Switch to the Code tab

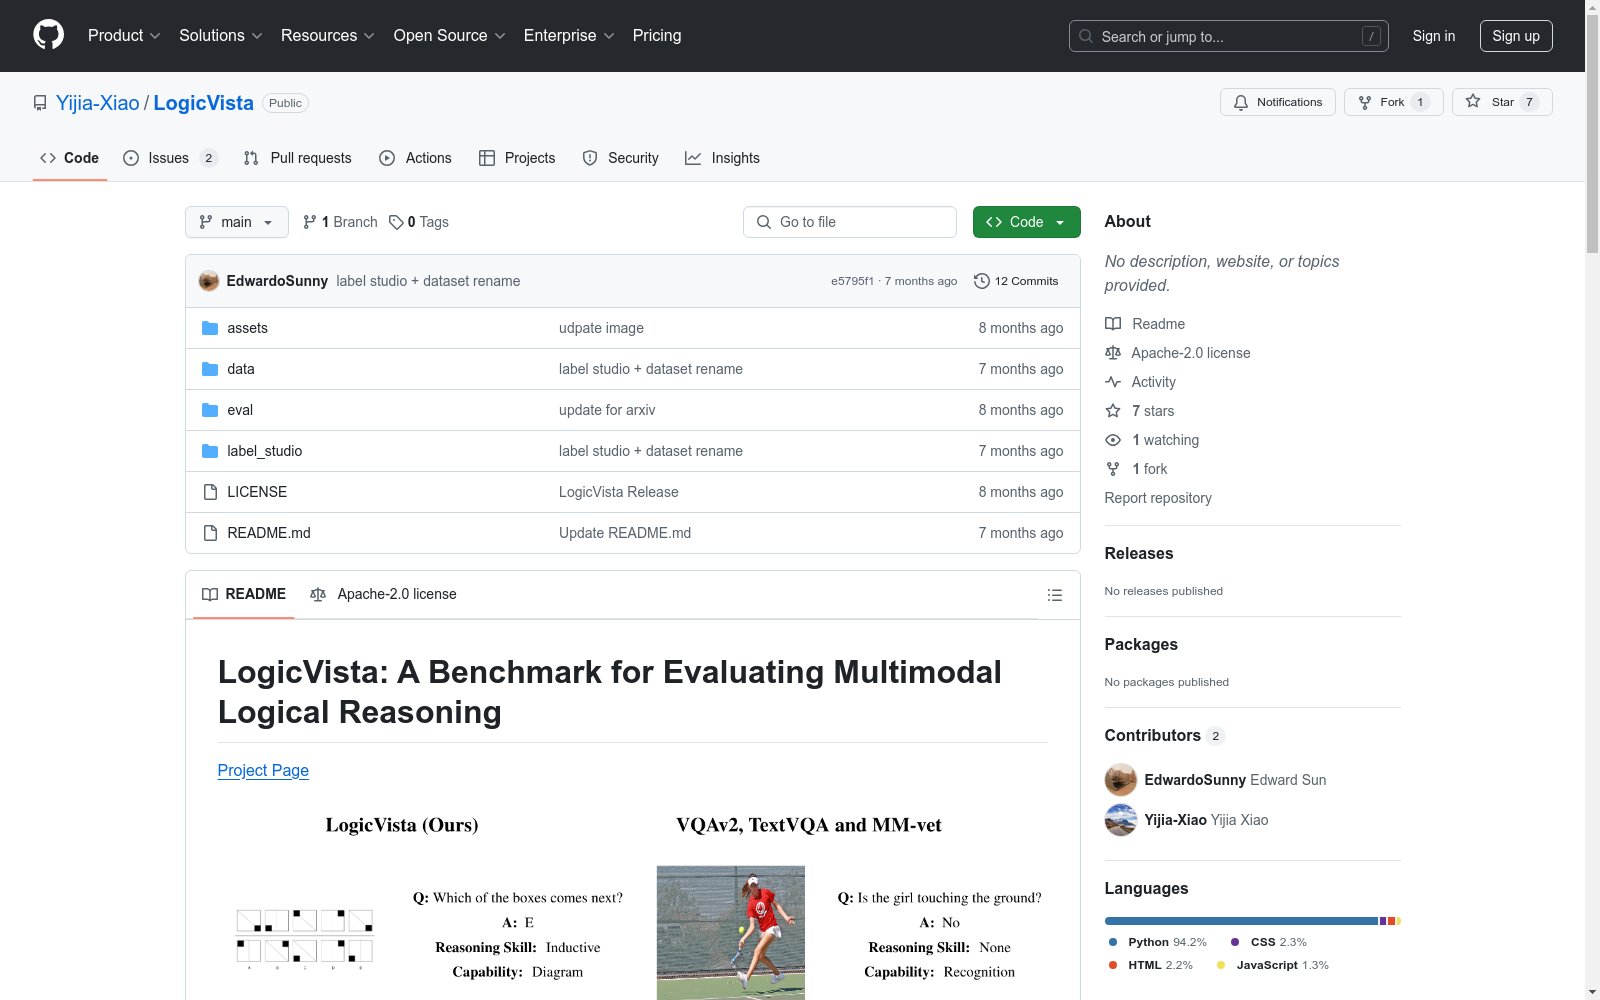70,158
